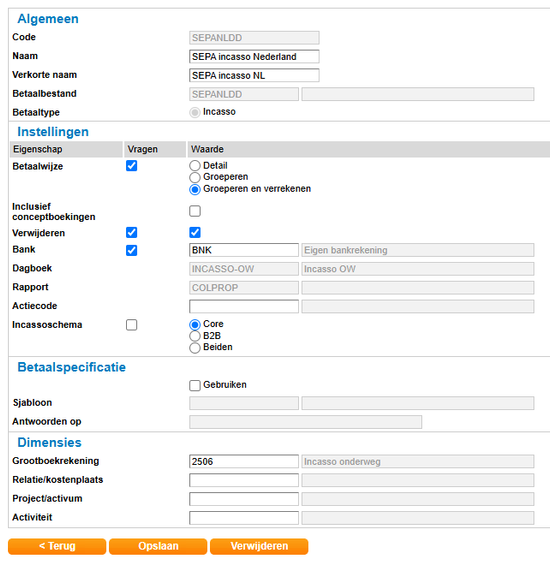Edit the Grootboekrekening field 2506
Image resolution: width=550 pixels, height=565 pixels.
[244, 462]
